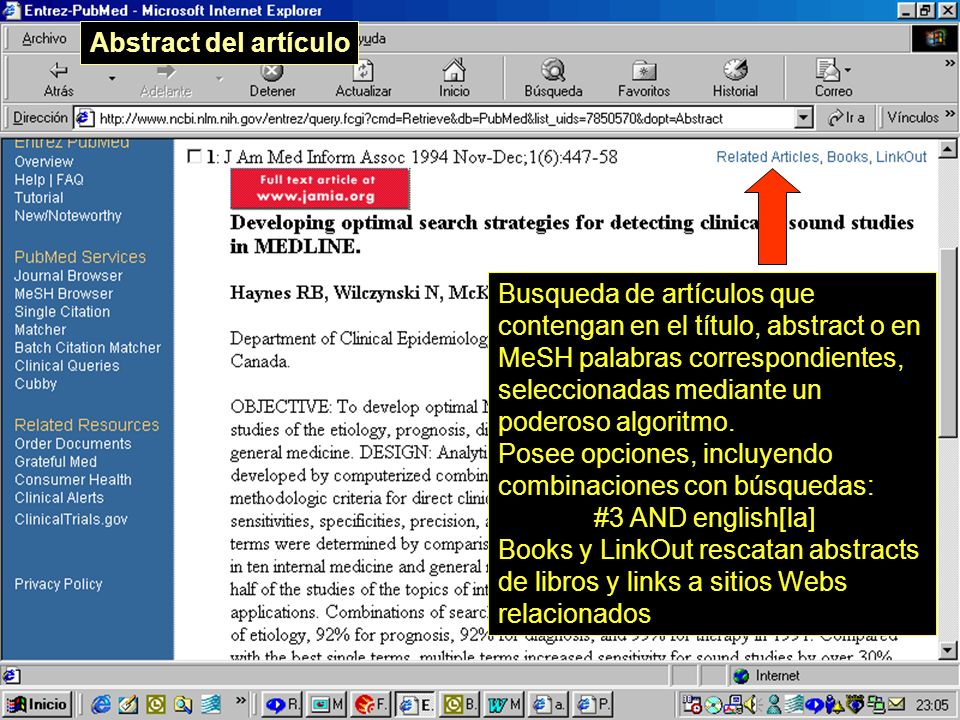Viewport: 960px width, 720px height.
Task: Click the Vínculos links bar label
Action: [912, 117]
